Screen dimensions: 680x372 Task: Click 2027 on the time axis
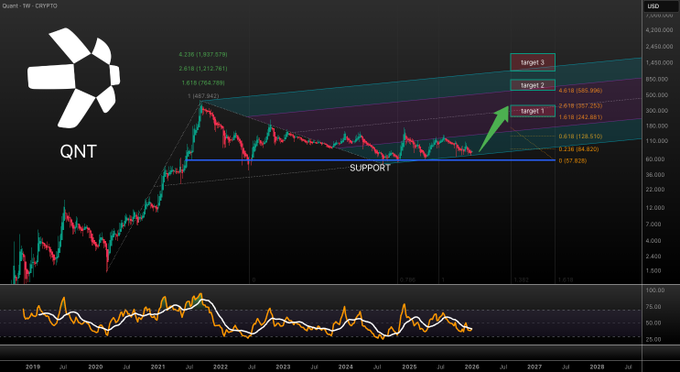tap(534, 367)
